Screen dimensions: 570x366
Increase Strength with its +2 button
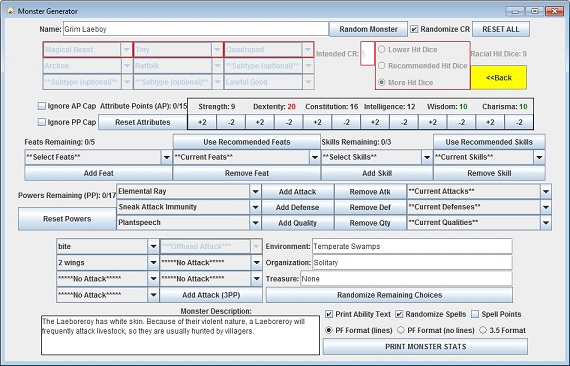click(x=202, y=122)
